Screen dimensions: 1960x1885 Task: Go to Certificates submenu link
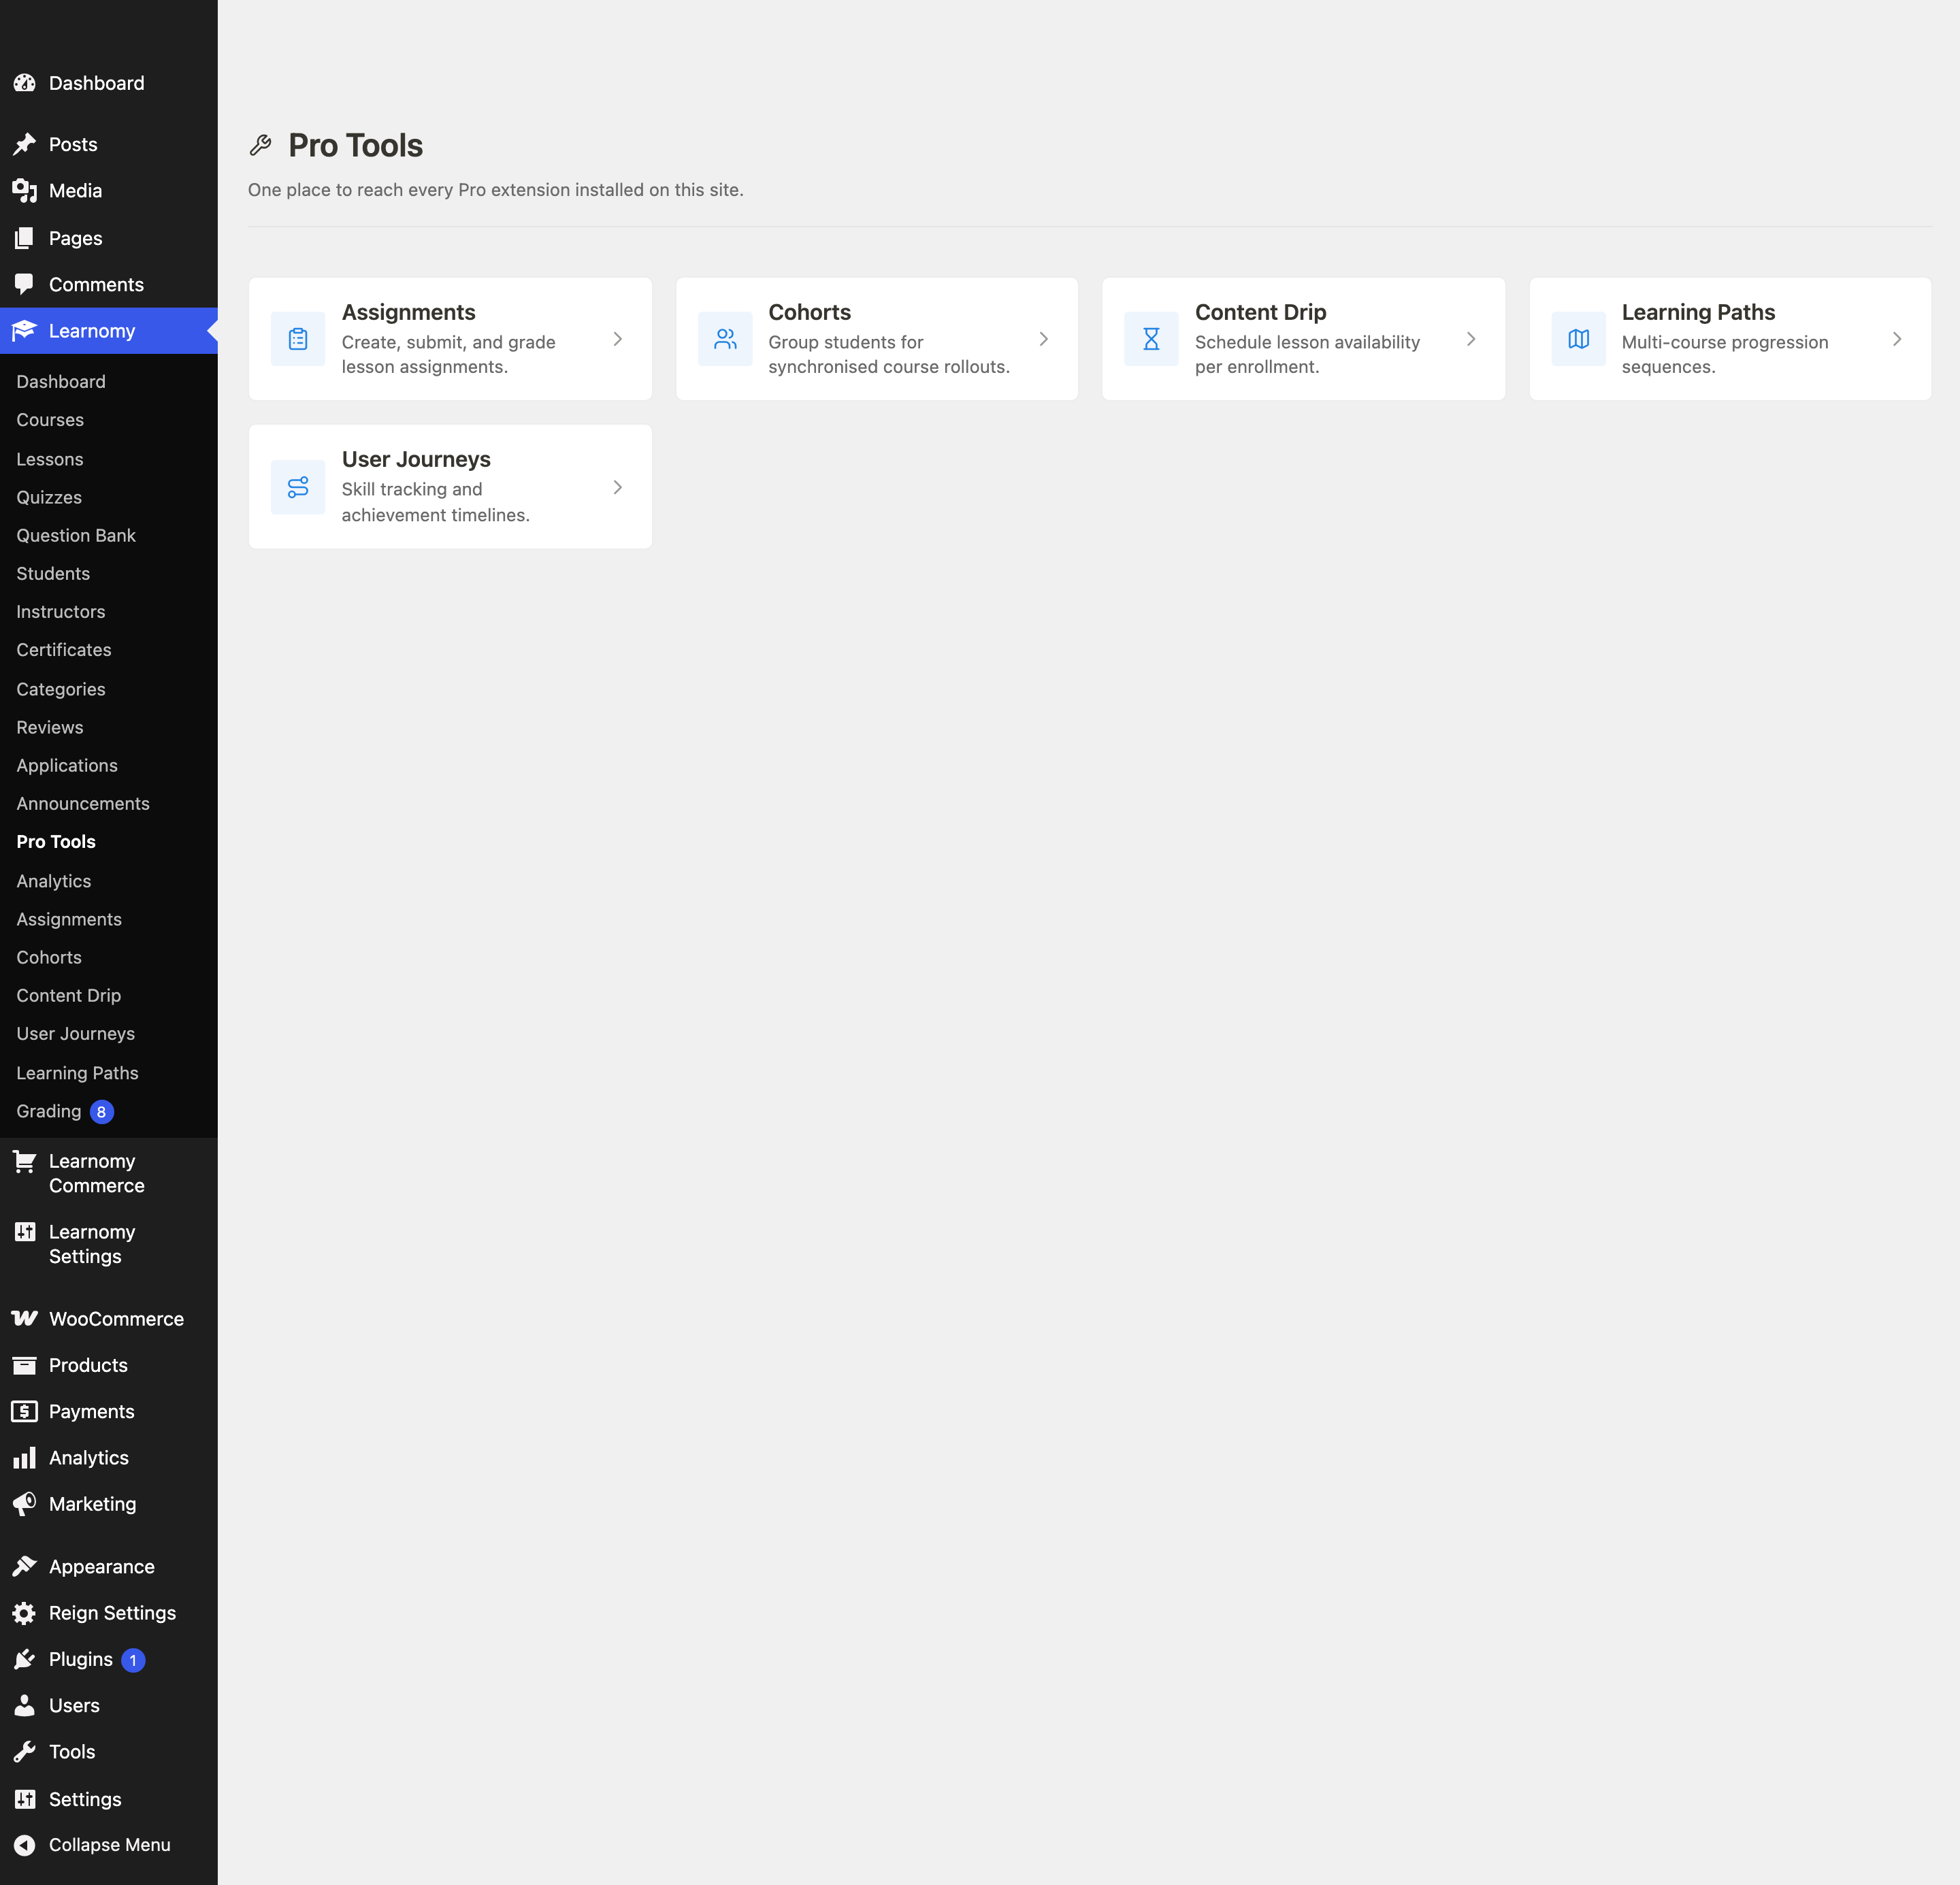point(64,649)
